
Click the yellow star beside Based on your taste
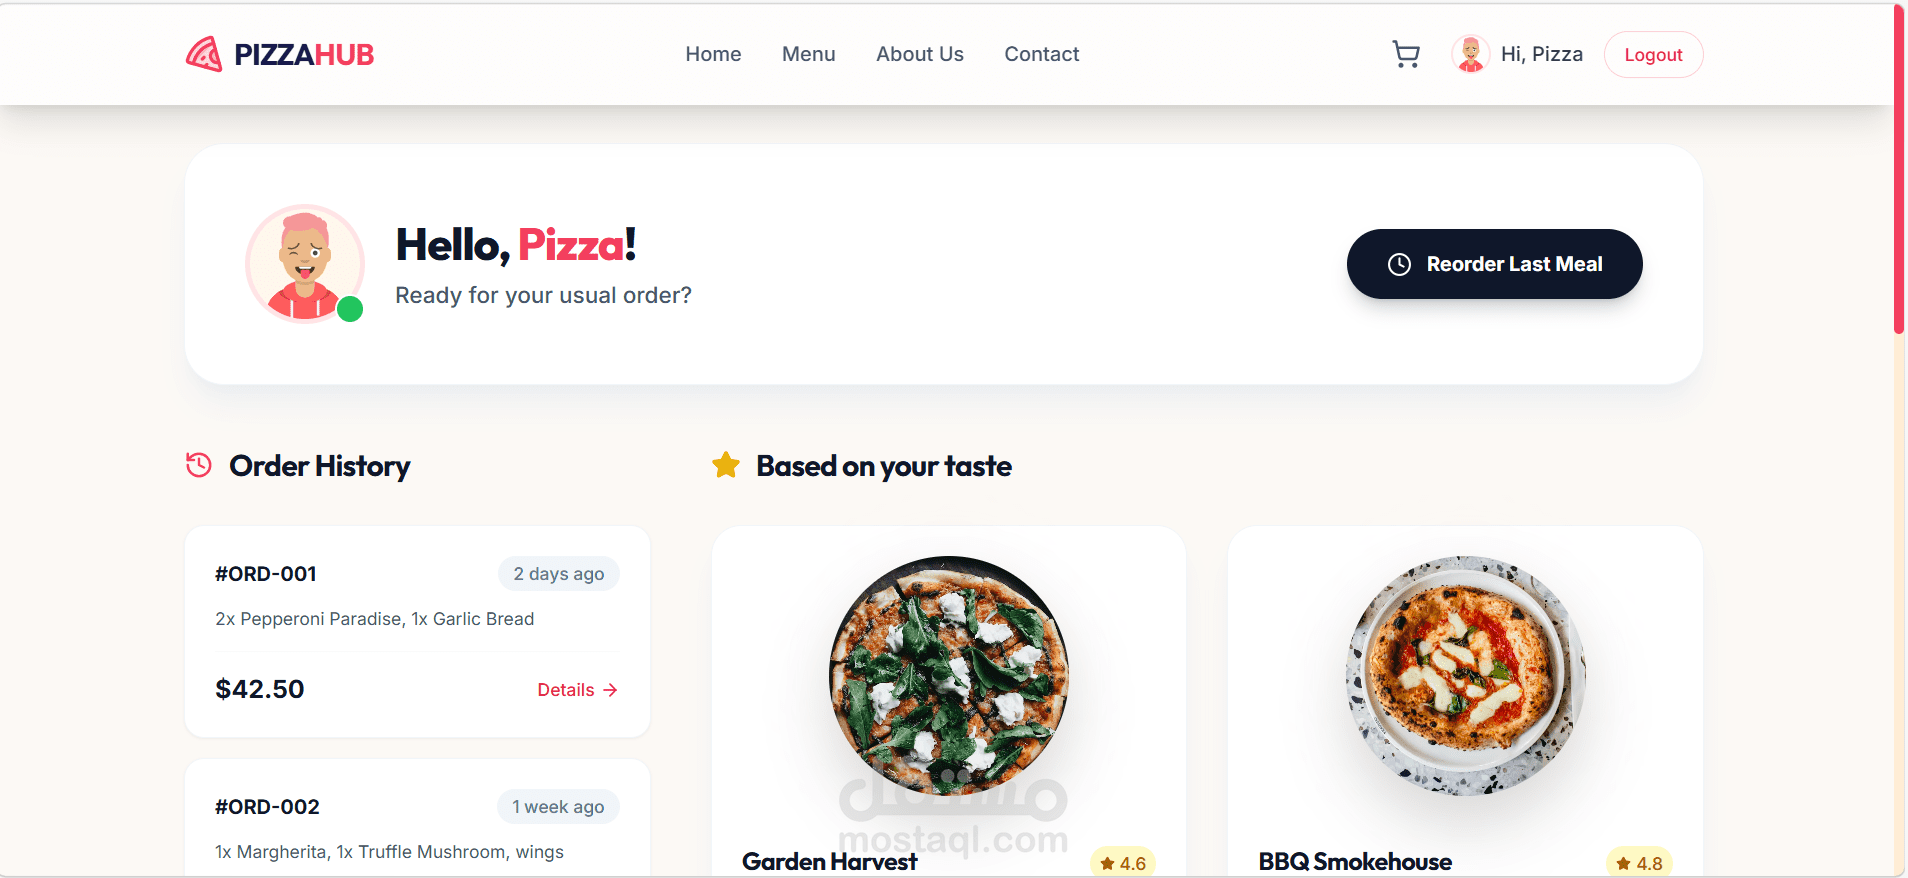tap(726, 465)
